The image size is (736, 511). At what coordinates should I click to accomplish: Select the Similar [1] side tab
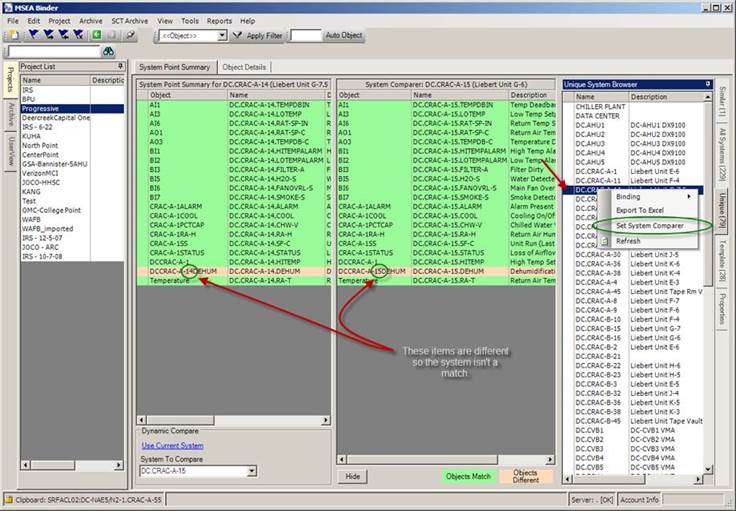pos(723,101)
